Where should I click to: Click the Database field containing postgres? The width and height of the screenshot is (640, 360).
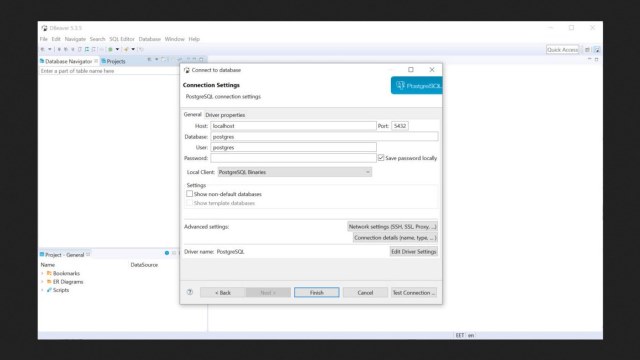(324, 137)
